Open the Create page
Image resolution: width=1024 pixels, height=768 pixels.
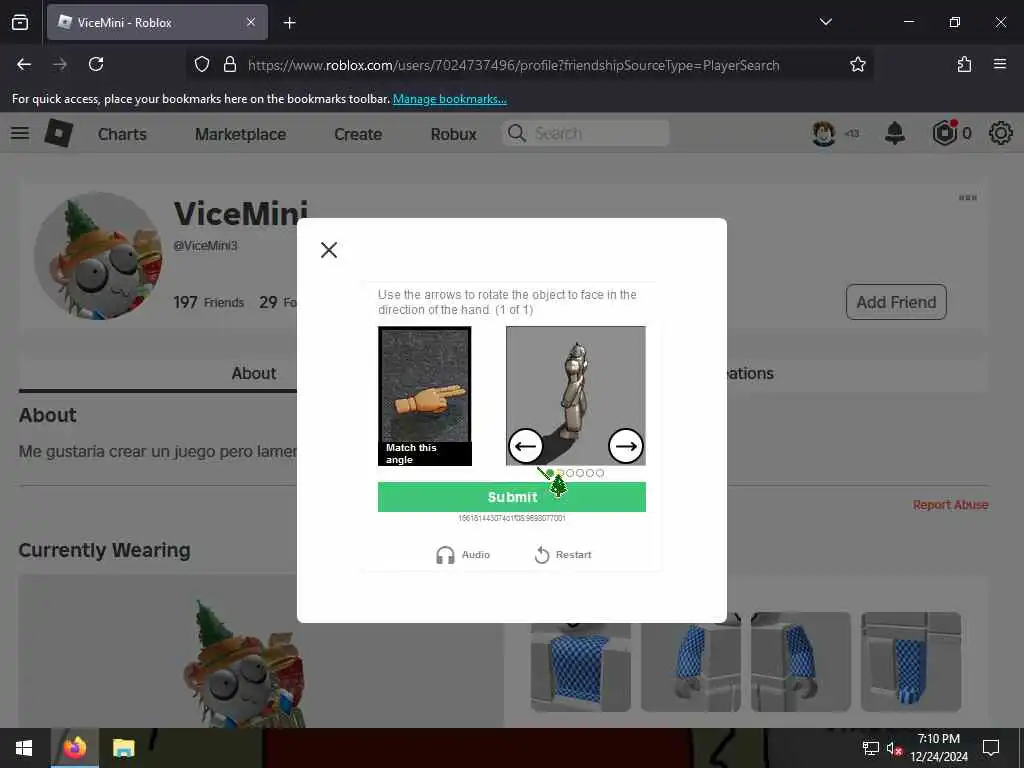pos(358,134)
